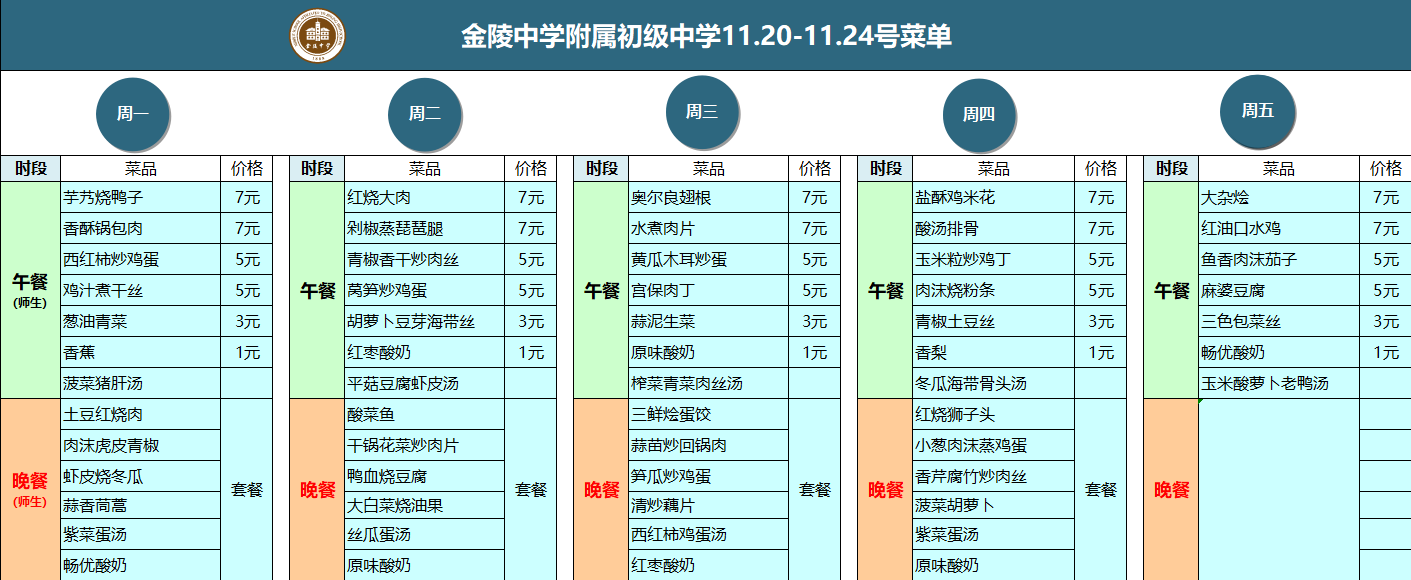Select the cell 剁椒蒸琵琶腿

pyautogui.click(x=425, y=229)
